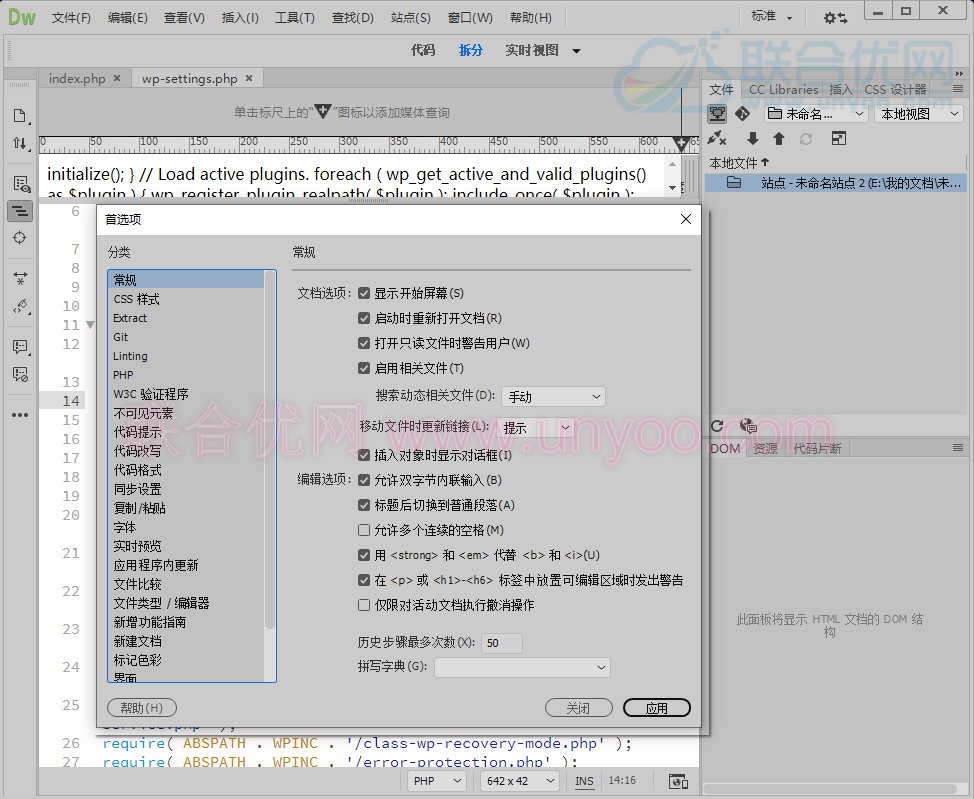Viewport: 974px width, 799px height.
Task: Switch to the CSS 设计器 tab
Action: (895, 89)
